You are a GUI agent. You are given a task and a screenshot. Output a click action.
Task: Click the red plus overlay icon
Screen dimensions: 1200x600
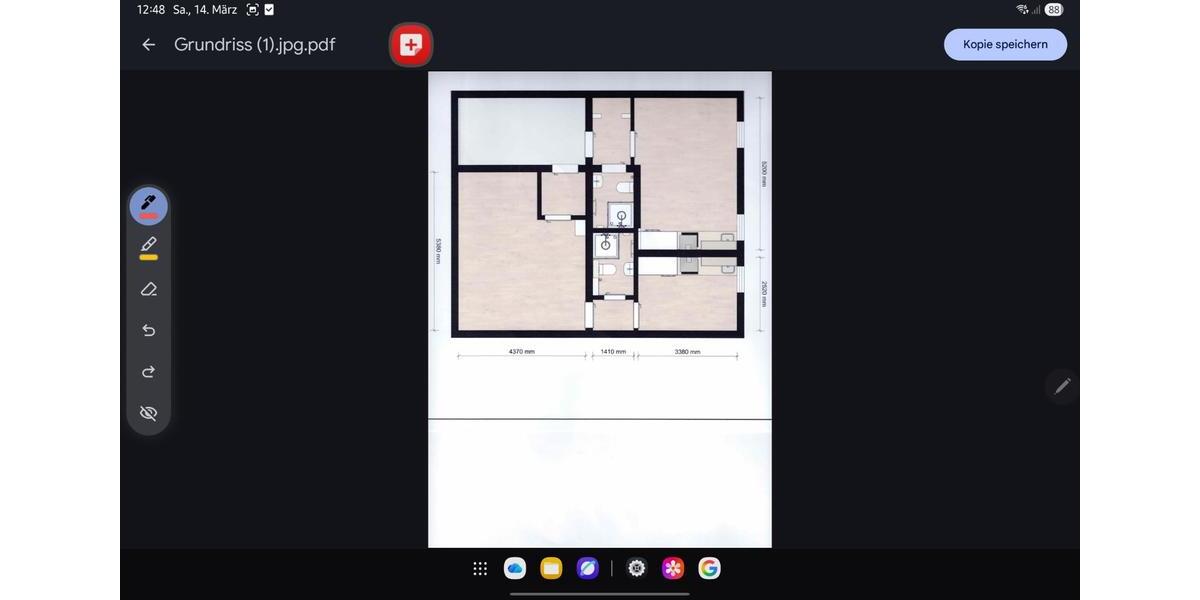pos(410,45)
